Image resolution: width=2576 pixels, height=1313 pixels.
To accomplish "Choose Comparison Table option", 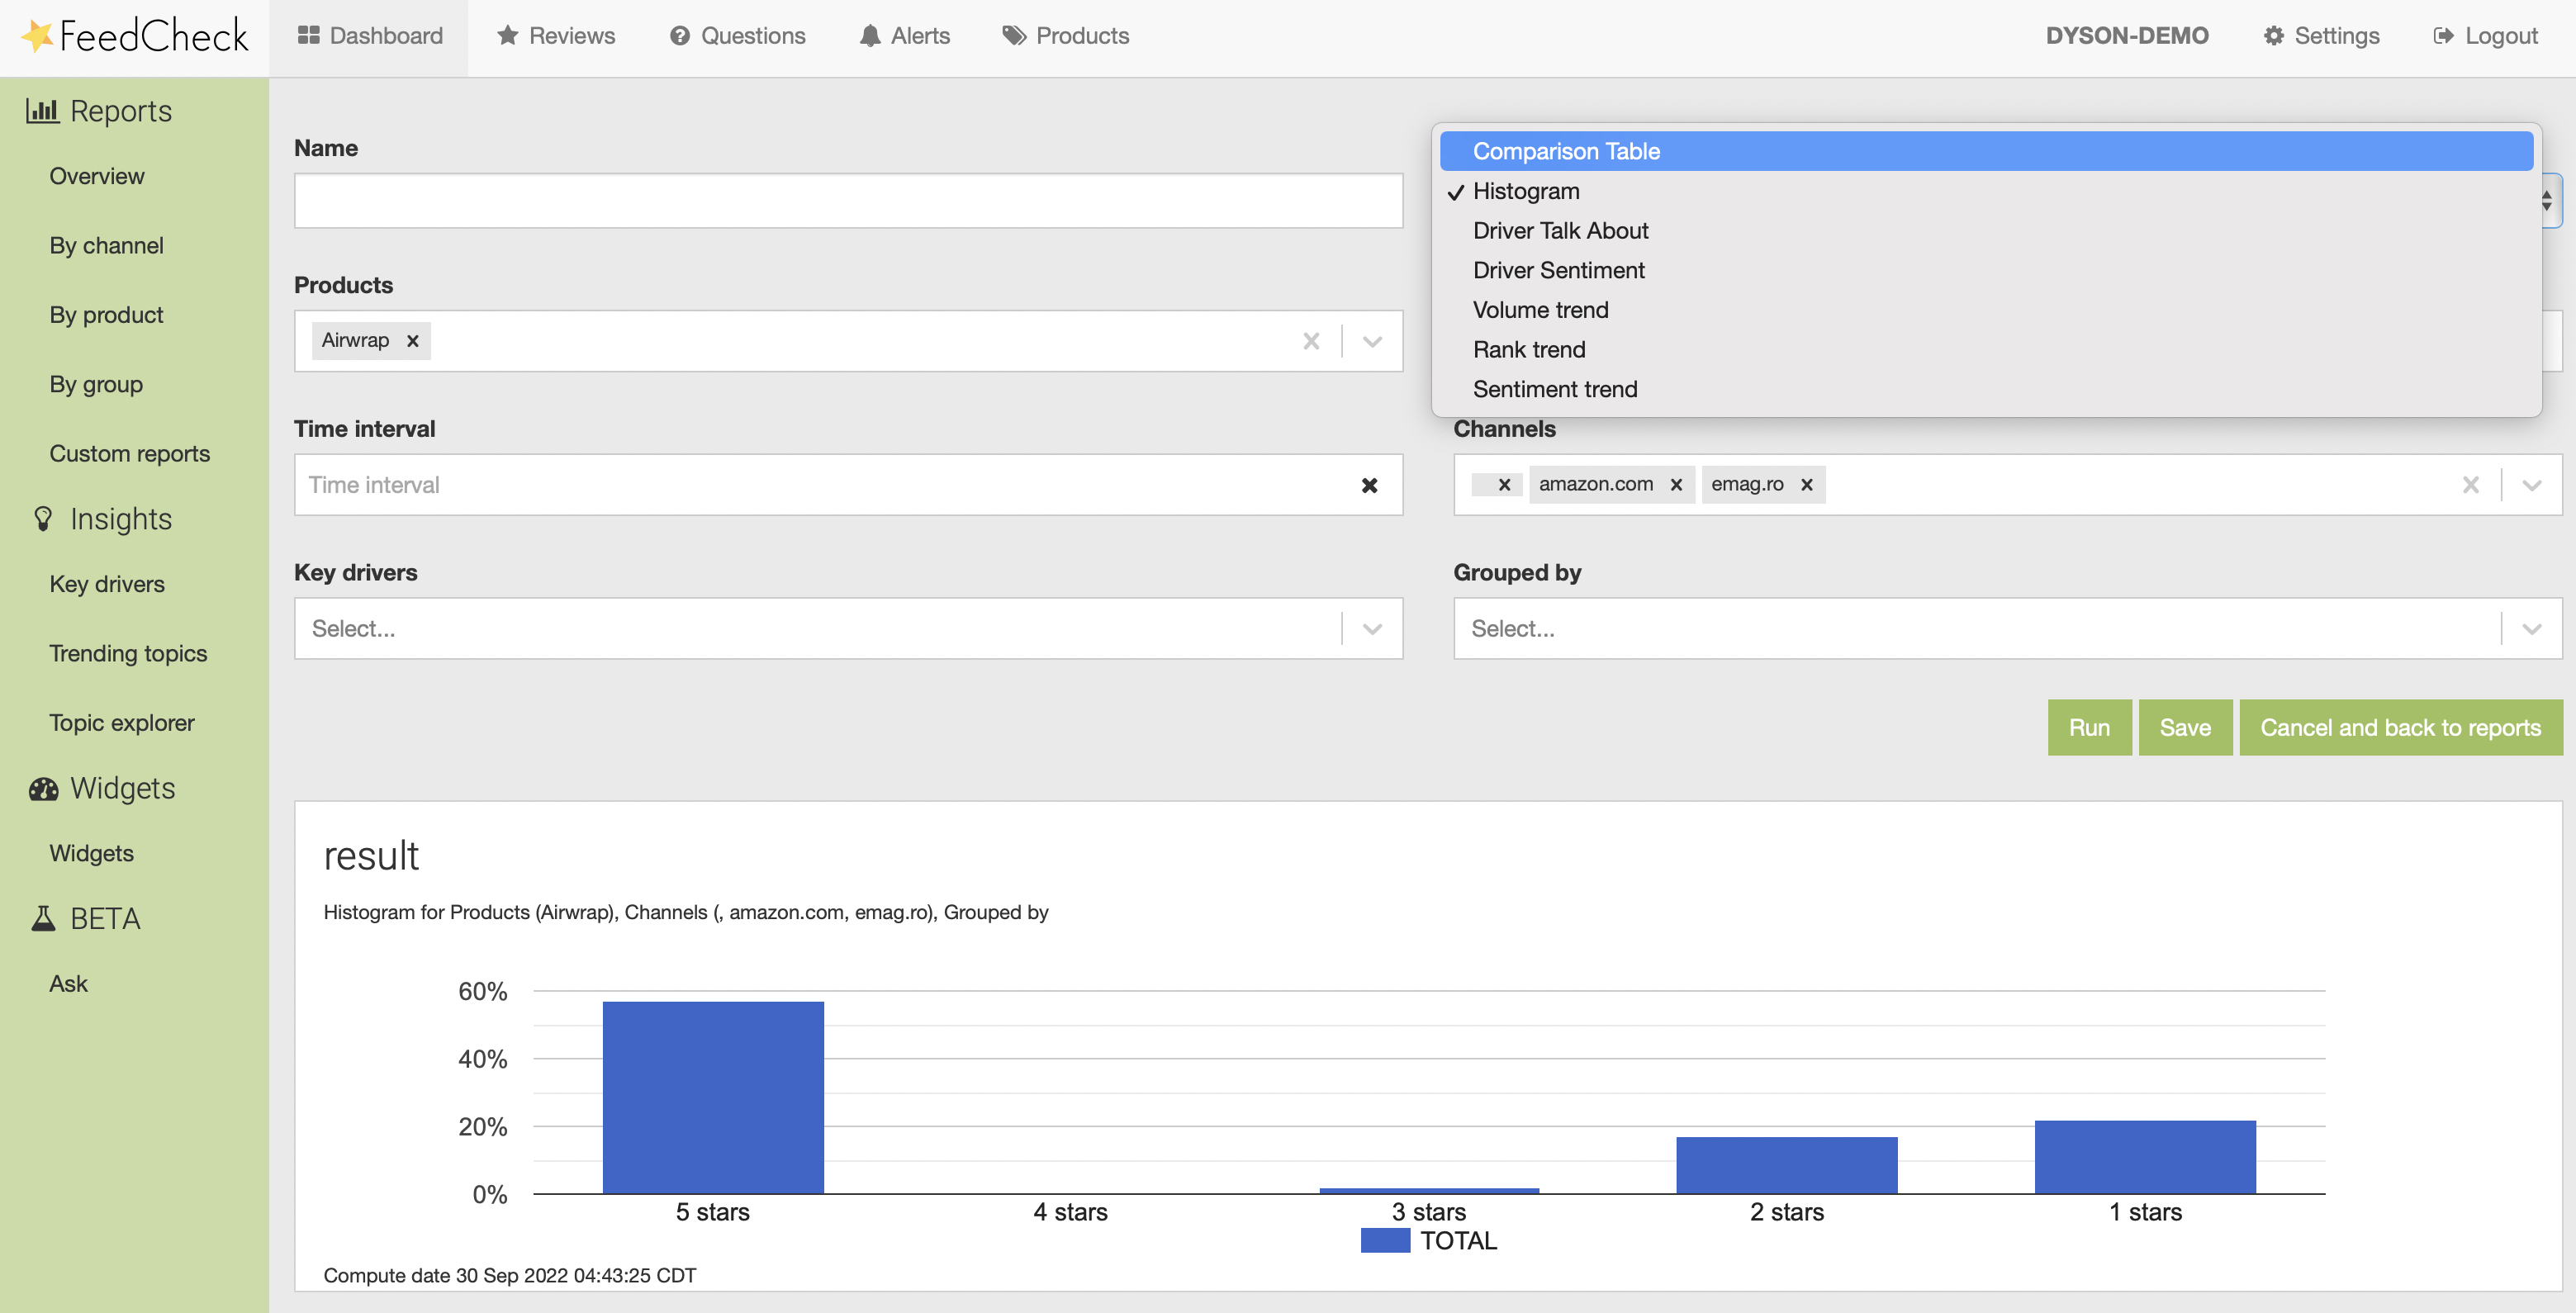I will [1986, 151].
